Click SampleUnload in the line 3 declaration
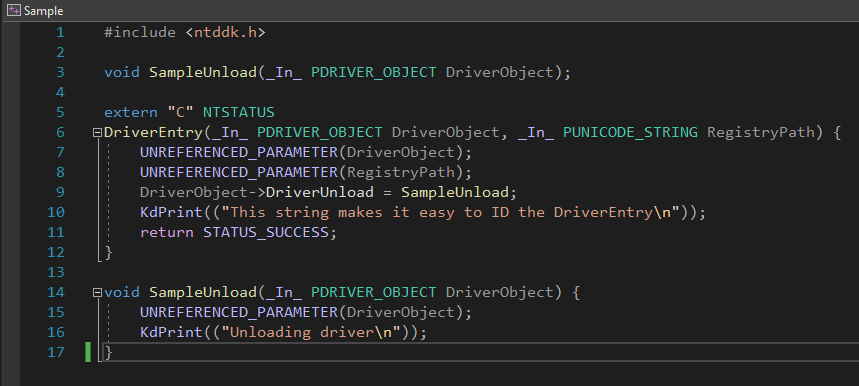This screenshot has width=859, height=386. coord(203,72)
